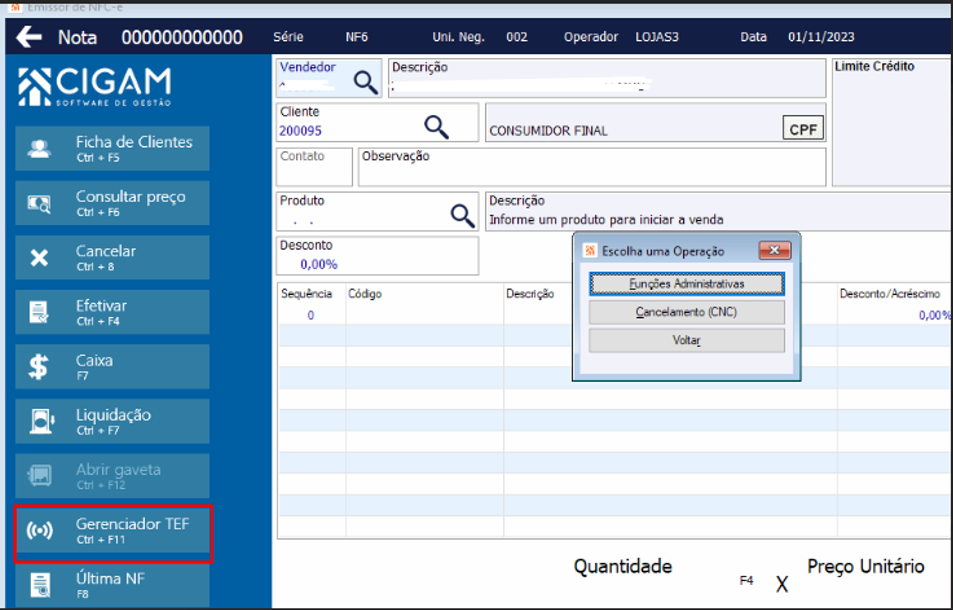953x610 pixels.
Task: Click the Desconto 0,00% field
Action: 377,256
